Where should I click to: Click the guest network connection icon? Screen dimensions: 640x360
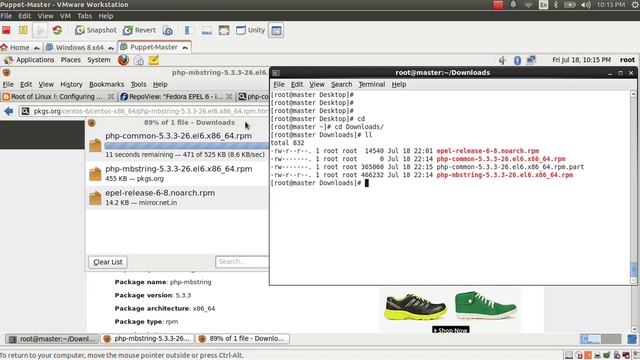click(531, 60)
